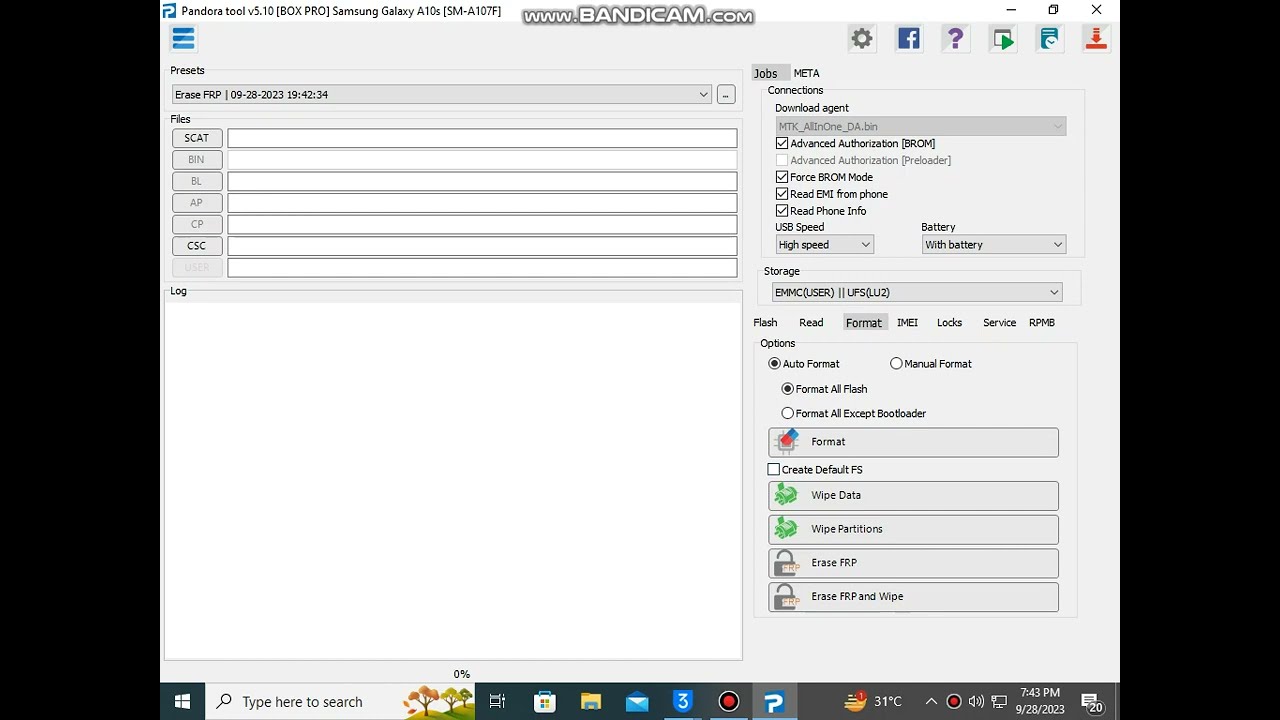This screenshot has height=720, width=1280.
Task: Launch Microsoft Store from taskbar
Action: tap(545, 702)
